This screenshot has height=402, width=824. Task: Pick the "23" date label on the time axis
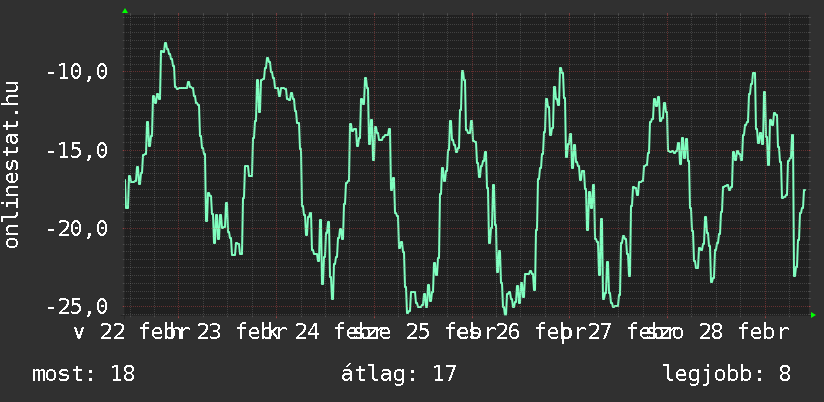pyautogui.click(x=209, y=332)
